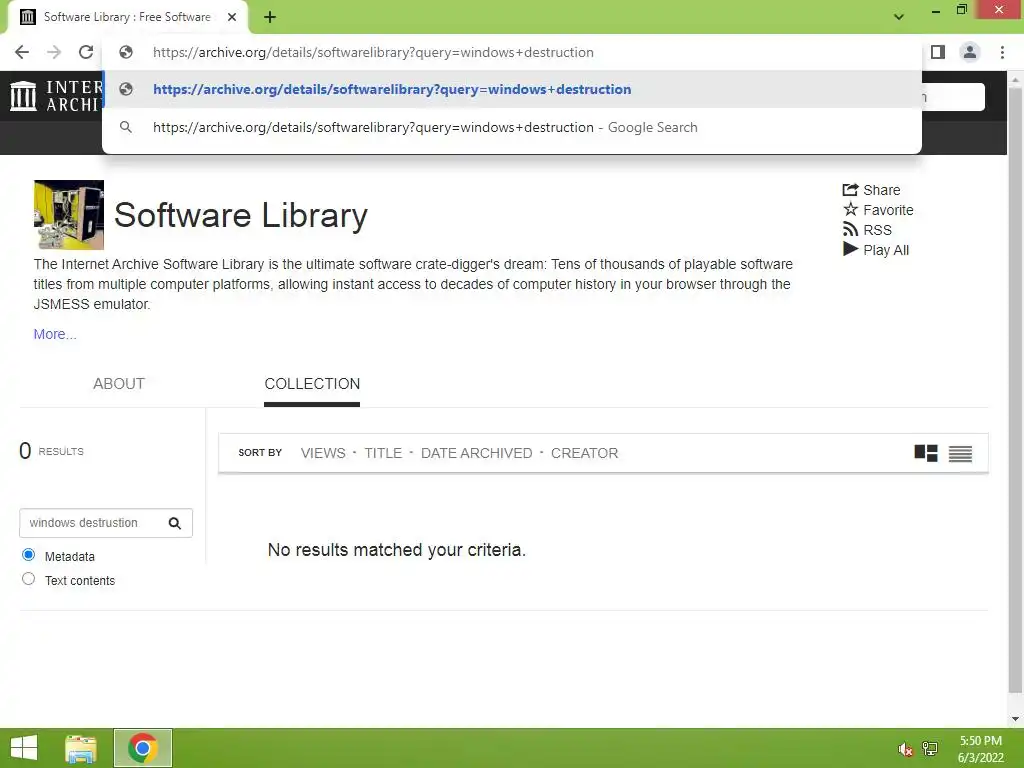Sort results by VIEWS
Image resolution: width=1024 pixels, height=768 pixels.
click(323, 453)
